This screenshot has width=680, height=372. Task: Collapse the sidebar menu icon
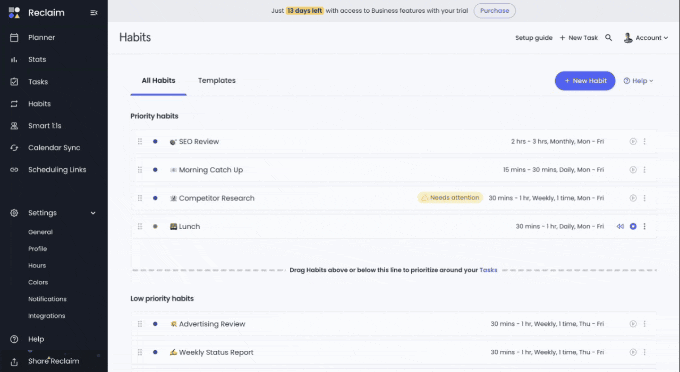[x=94, y=13]
